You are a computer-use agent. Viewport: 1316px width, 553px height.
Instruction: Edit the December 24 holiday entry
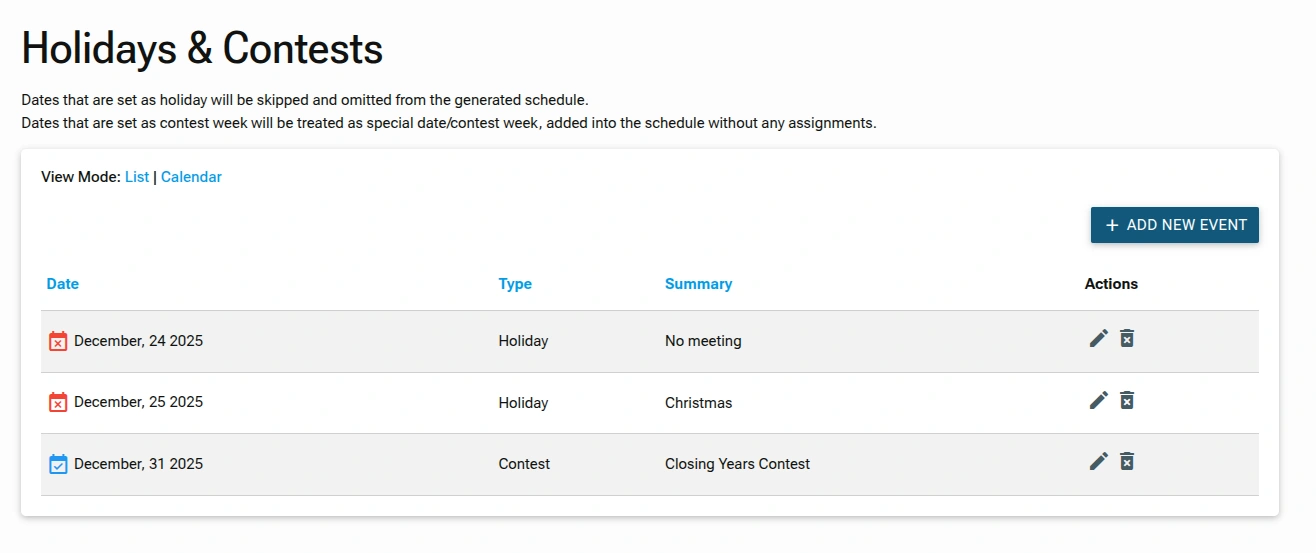click(1098, 339)
